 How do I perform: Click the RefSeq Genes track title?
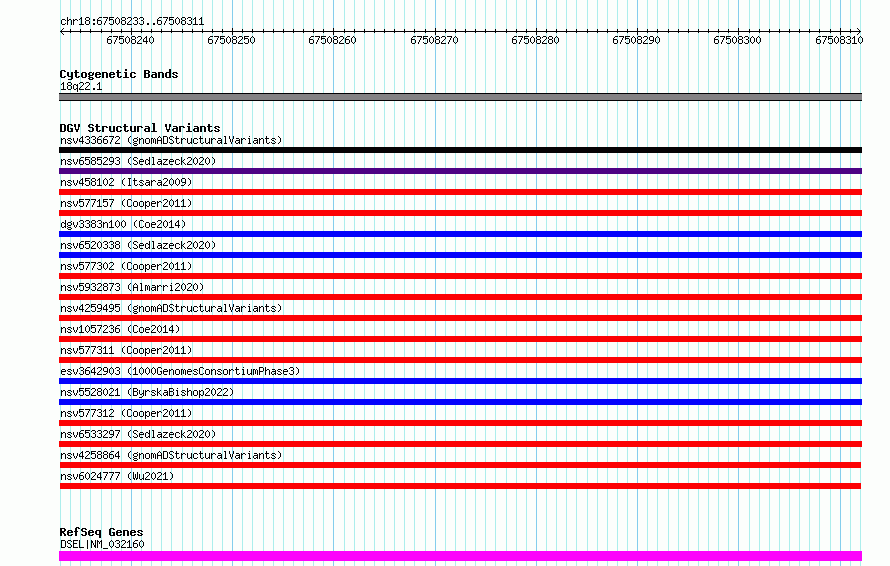pyautogui.click(x=101, y=532)
